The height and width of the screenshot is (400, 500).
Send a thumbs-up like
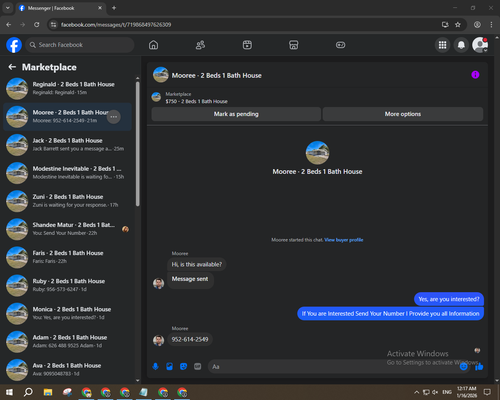click(479, 367)
